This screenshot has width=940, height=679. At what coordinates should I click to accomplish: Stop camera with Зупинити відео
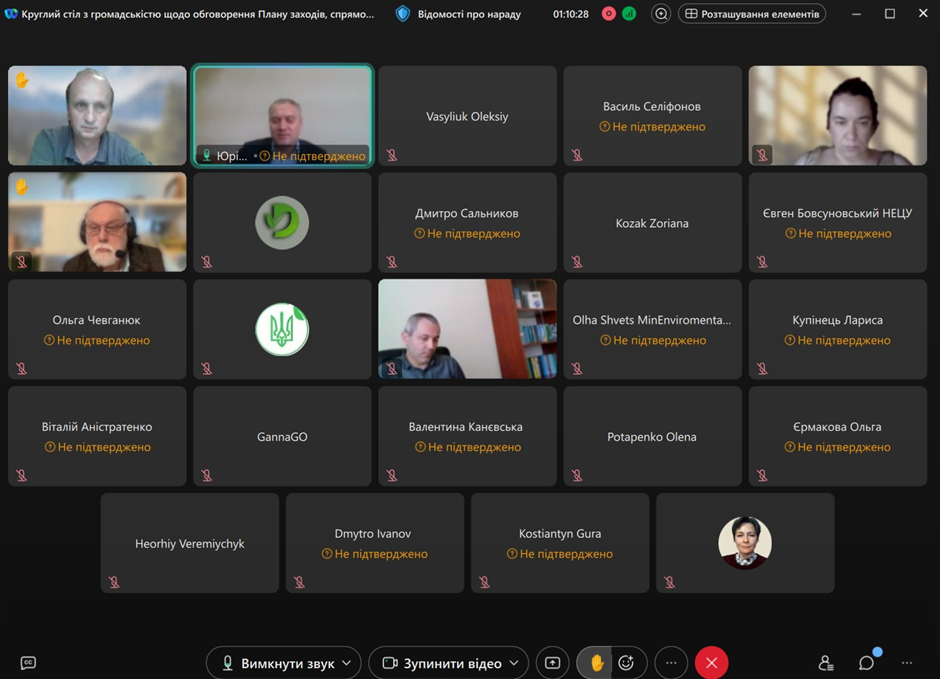pos(442,663)
